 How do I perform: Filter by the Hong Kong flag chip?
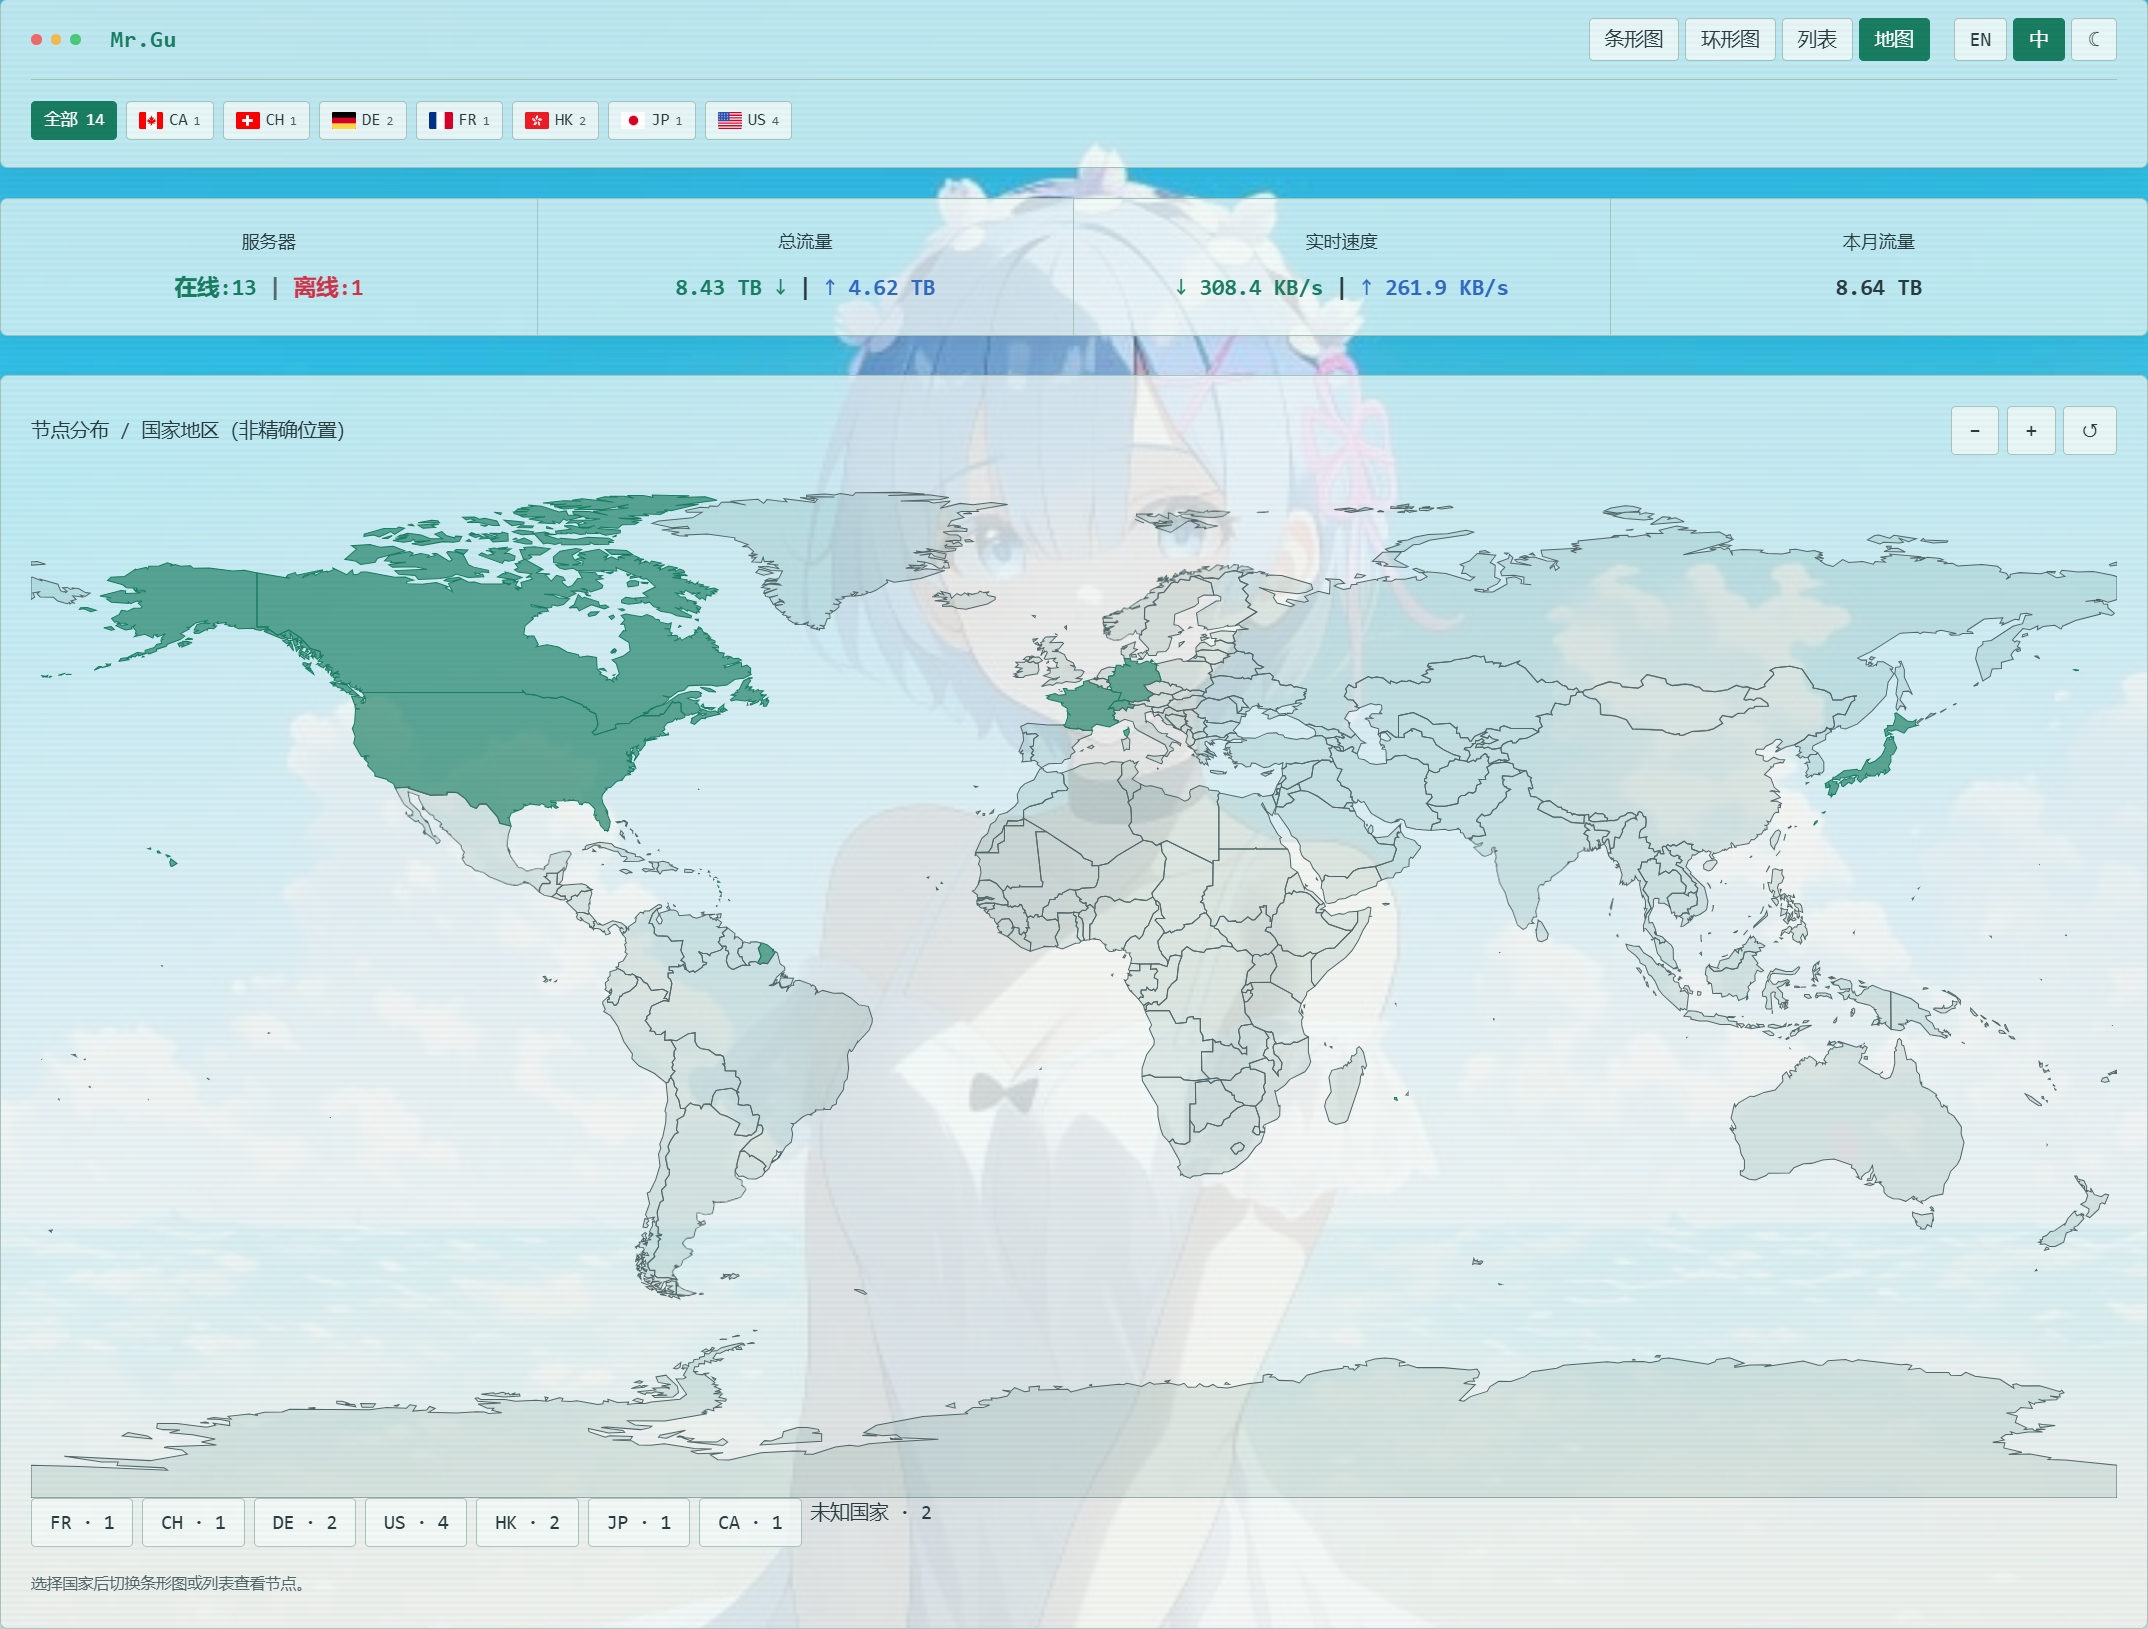tap(555, 120)
